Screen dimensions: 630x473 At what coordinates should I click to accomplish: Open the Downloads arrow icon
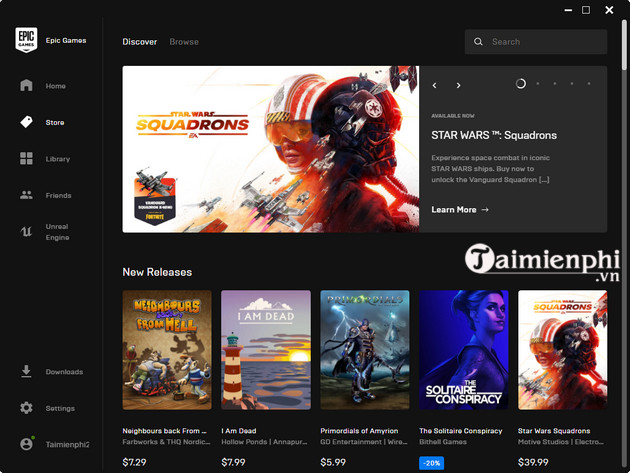pos(26,371)
